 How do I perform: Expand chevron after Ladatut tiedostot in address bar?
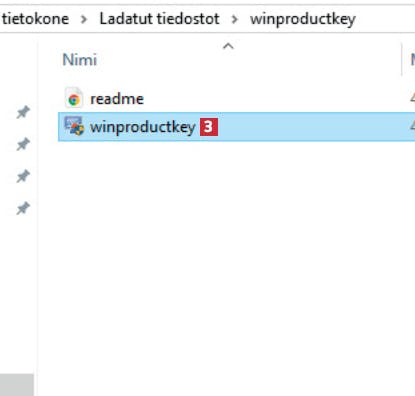(x=235, y=19)
